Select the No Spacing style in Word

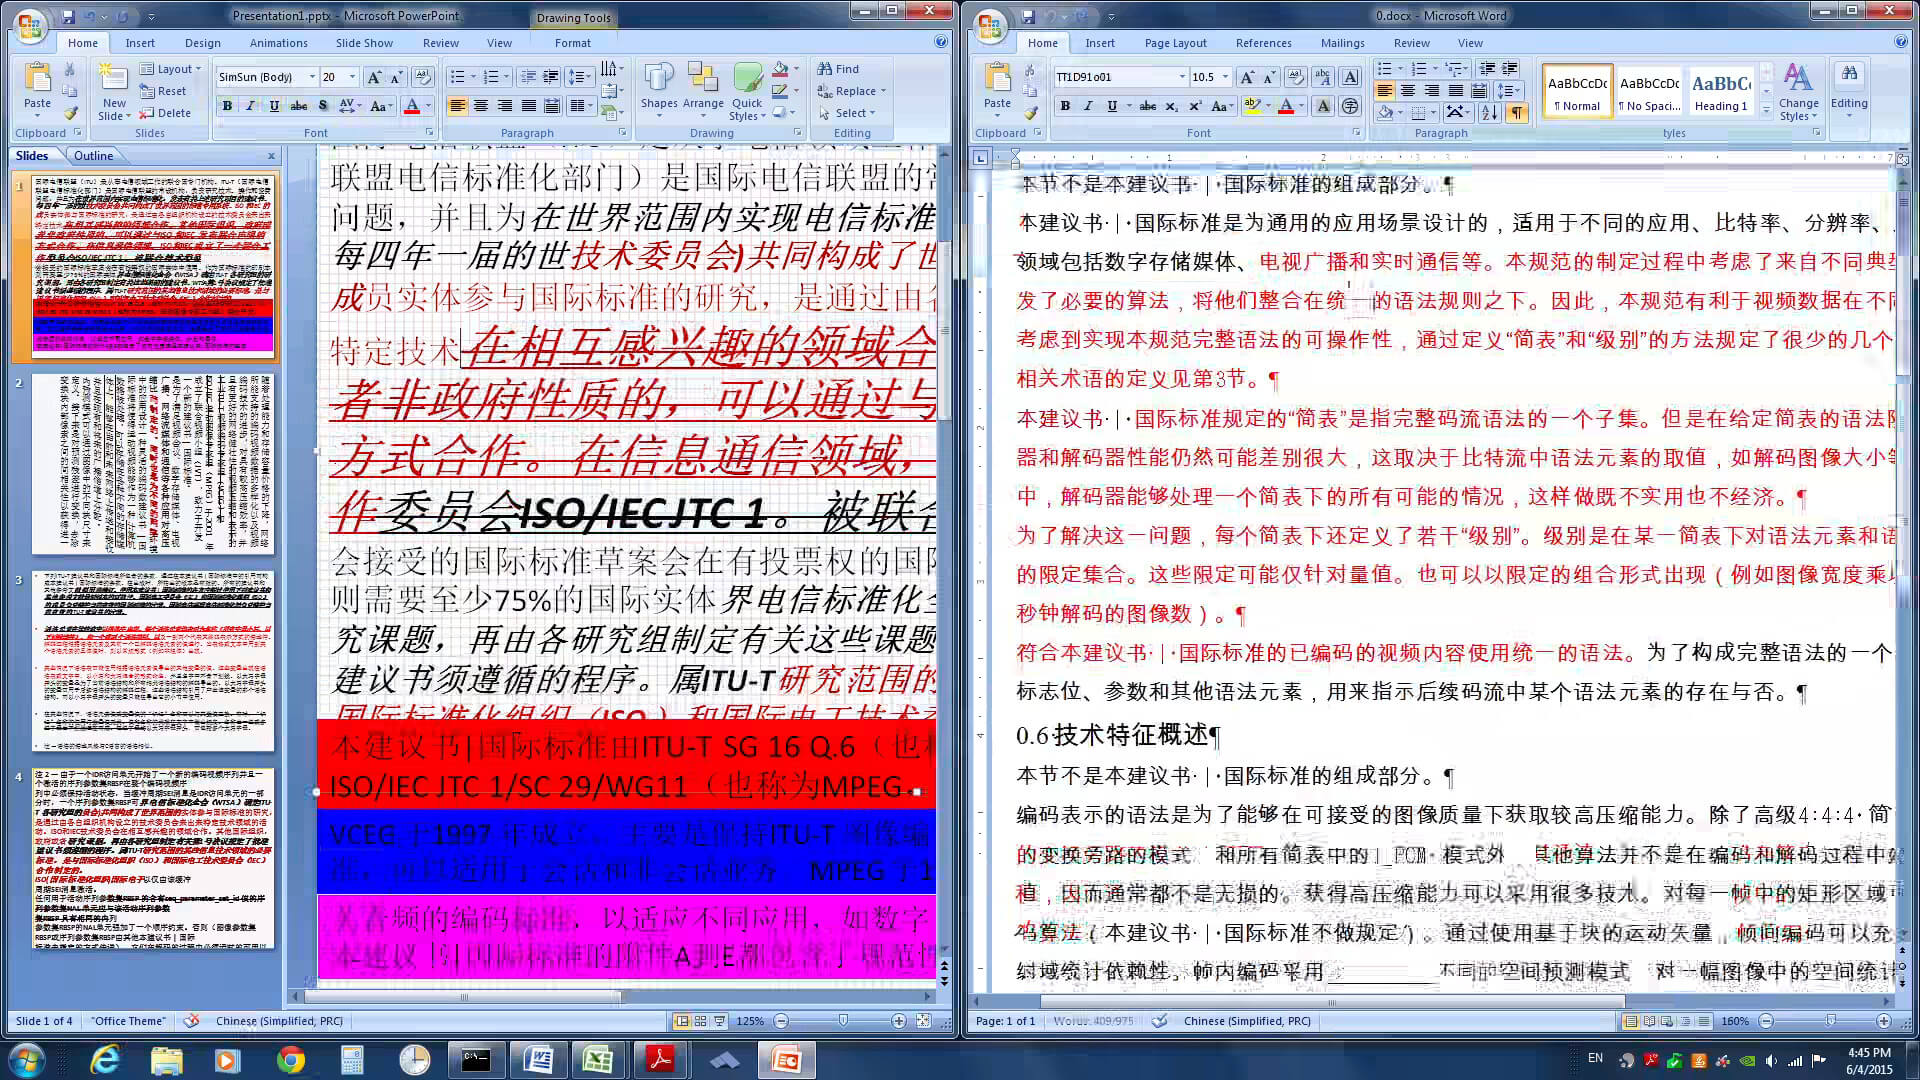pos(1649,92)
